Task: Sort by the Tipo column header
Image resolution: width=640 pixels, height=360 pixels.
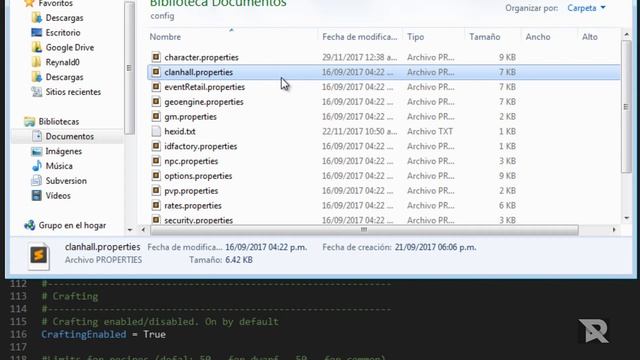Action: [x=416, y=37]
